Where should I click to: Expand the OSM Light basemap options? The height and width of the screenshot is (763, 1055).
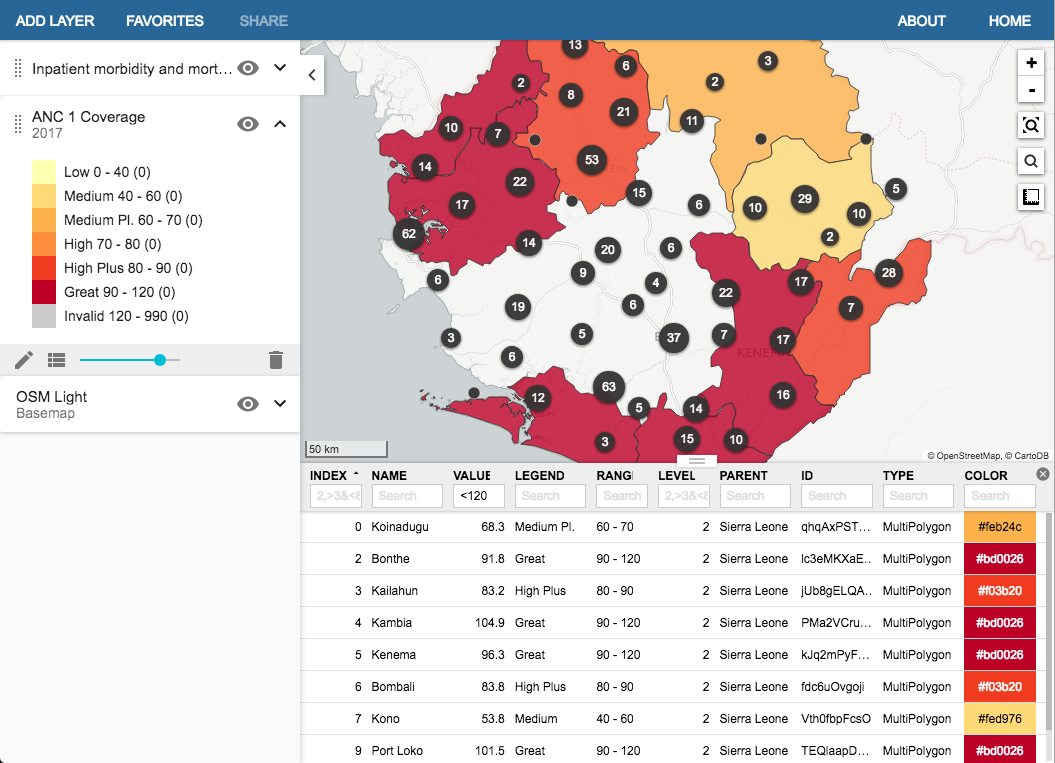point(280,404)
